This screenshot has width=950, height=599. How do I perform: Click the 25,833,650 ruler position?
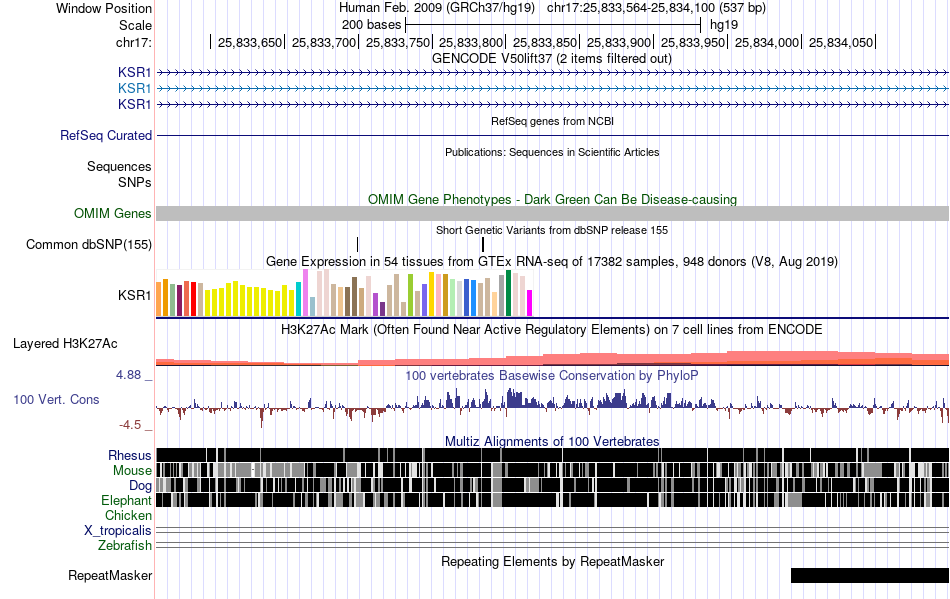250,42
